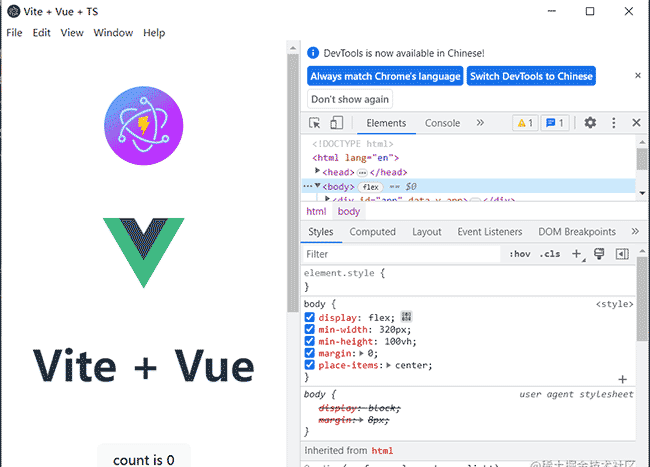650x467 pixels.
Task: Click the warnings count badge
Action: [525, 123]
